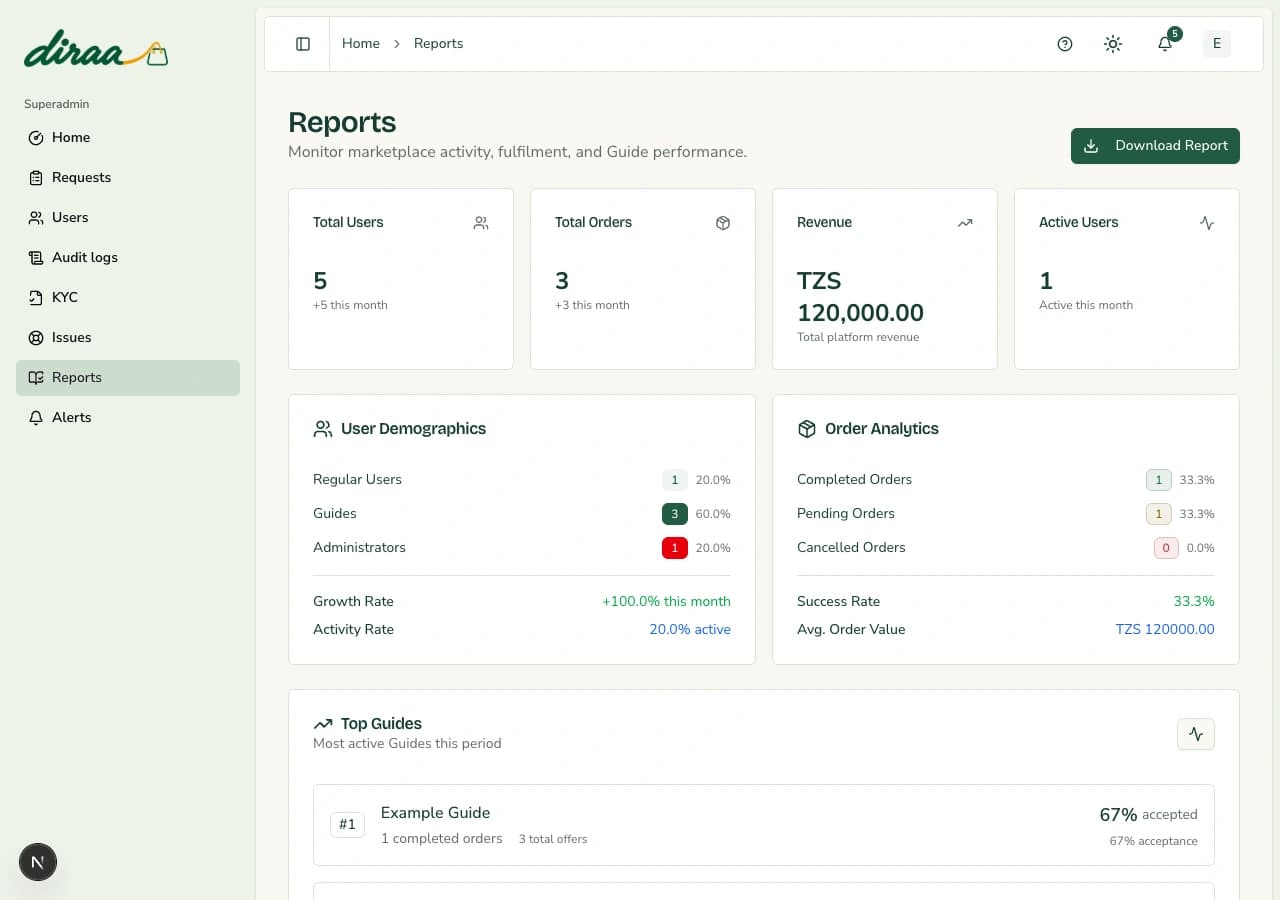Open Requests in the sidebar

point(128,178)
